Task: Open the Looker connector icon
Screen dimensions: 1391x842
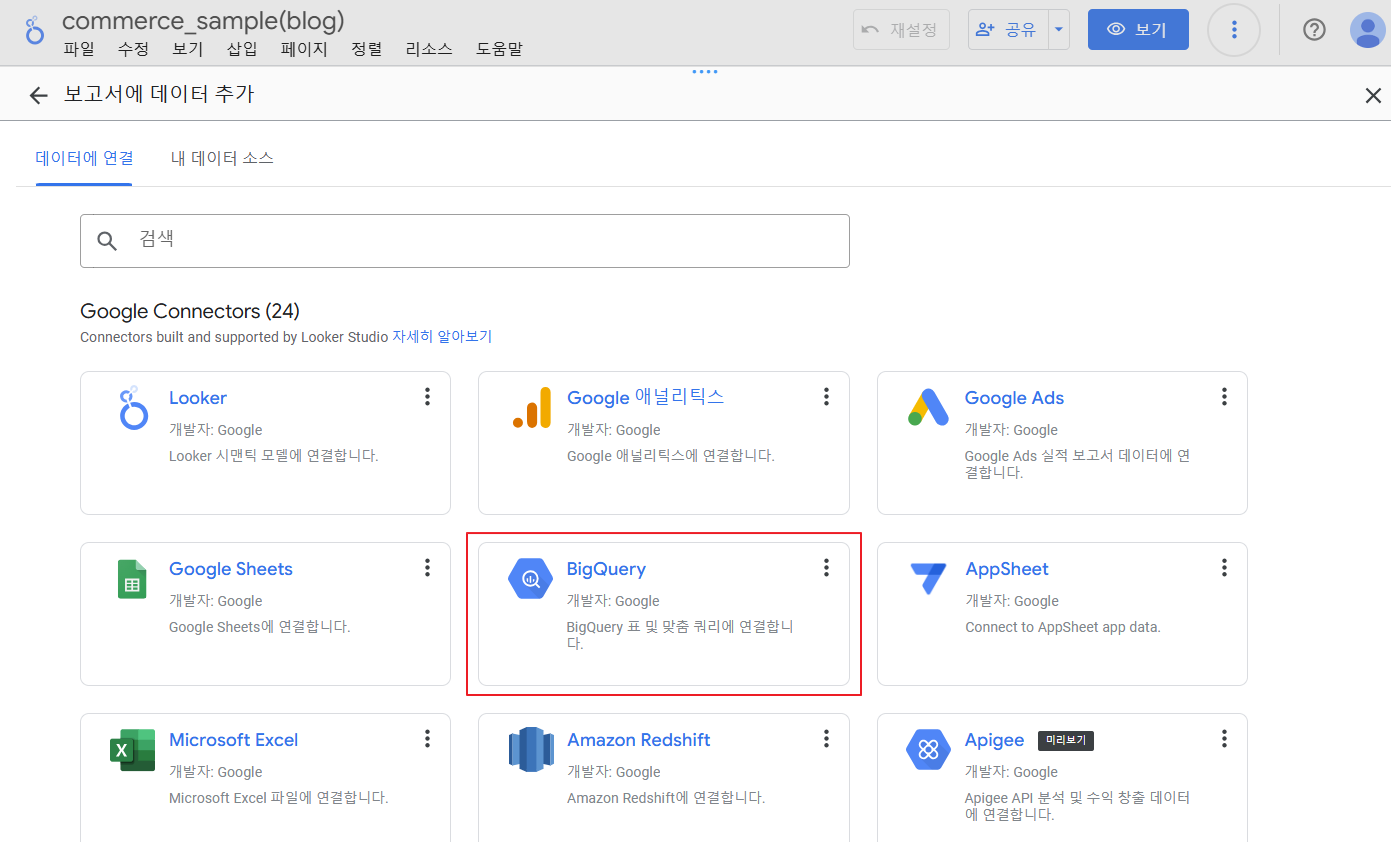Action: coord(133,408)
